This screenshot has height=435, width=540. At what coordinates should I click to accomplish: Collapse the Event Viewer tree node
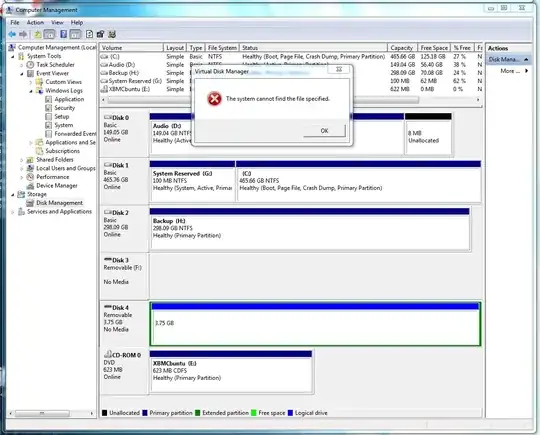[x=22, y=73]
